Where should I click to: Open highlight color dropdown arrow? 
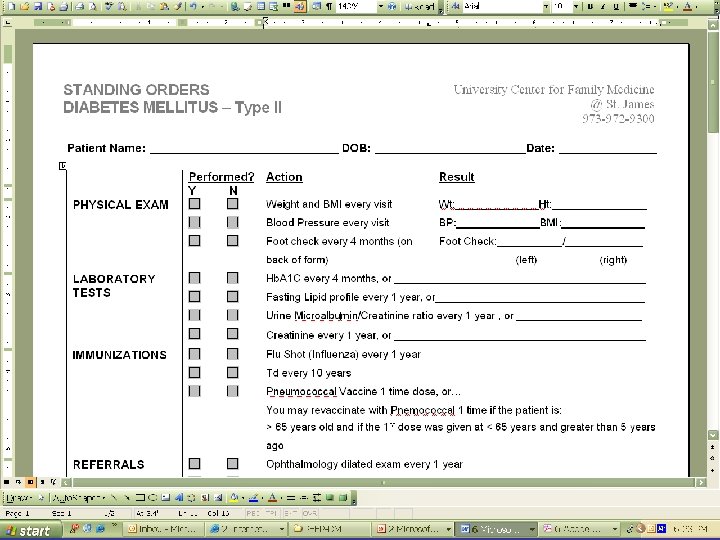677,6
